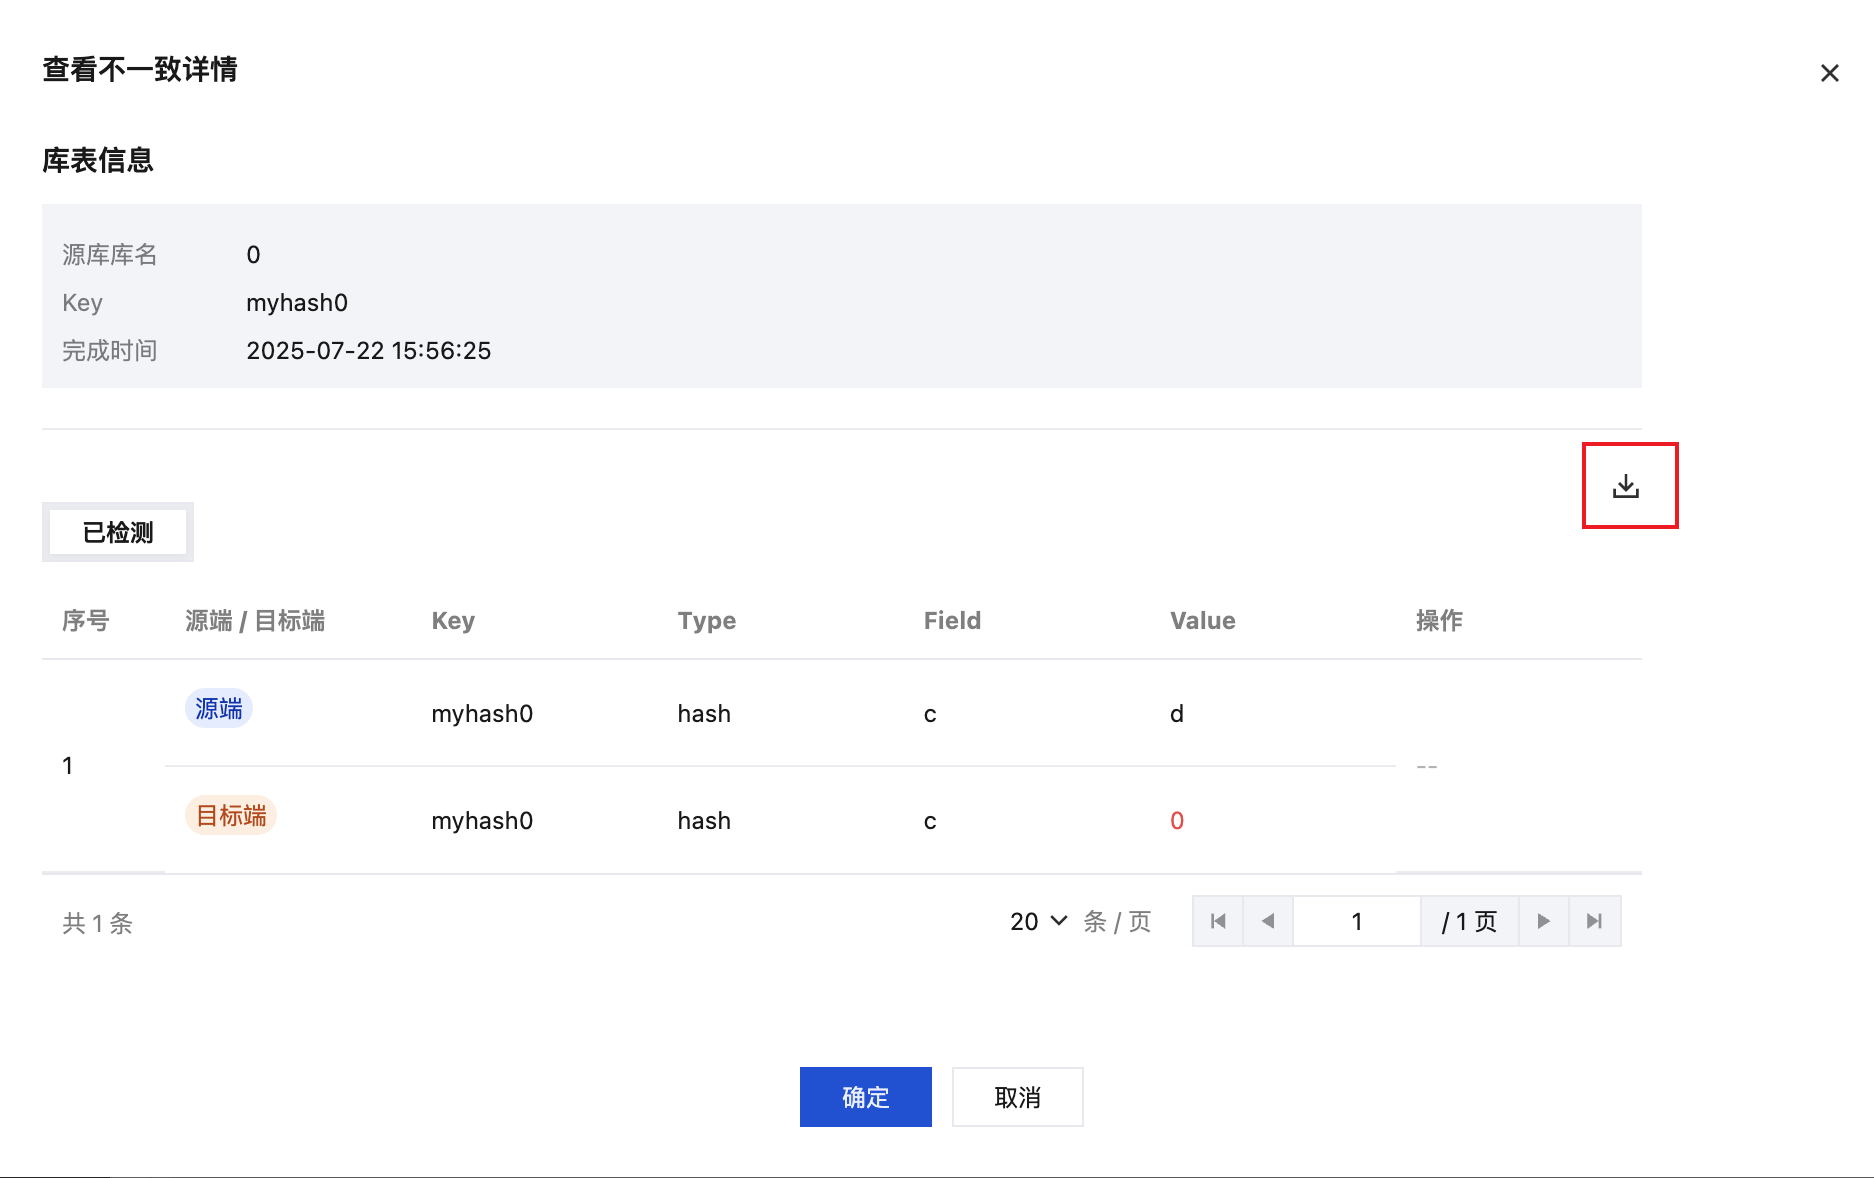This screenshot has height=1178, width=1874.
Task: Close the inconsistency details dialog
Action: click(x=1829, y=73)
